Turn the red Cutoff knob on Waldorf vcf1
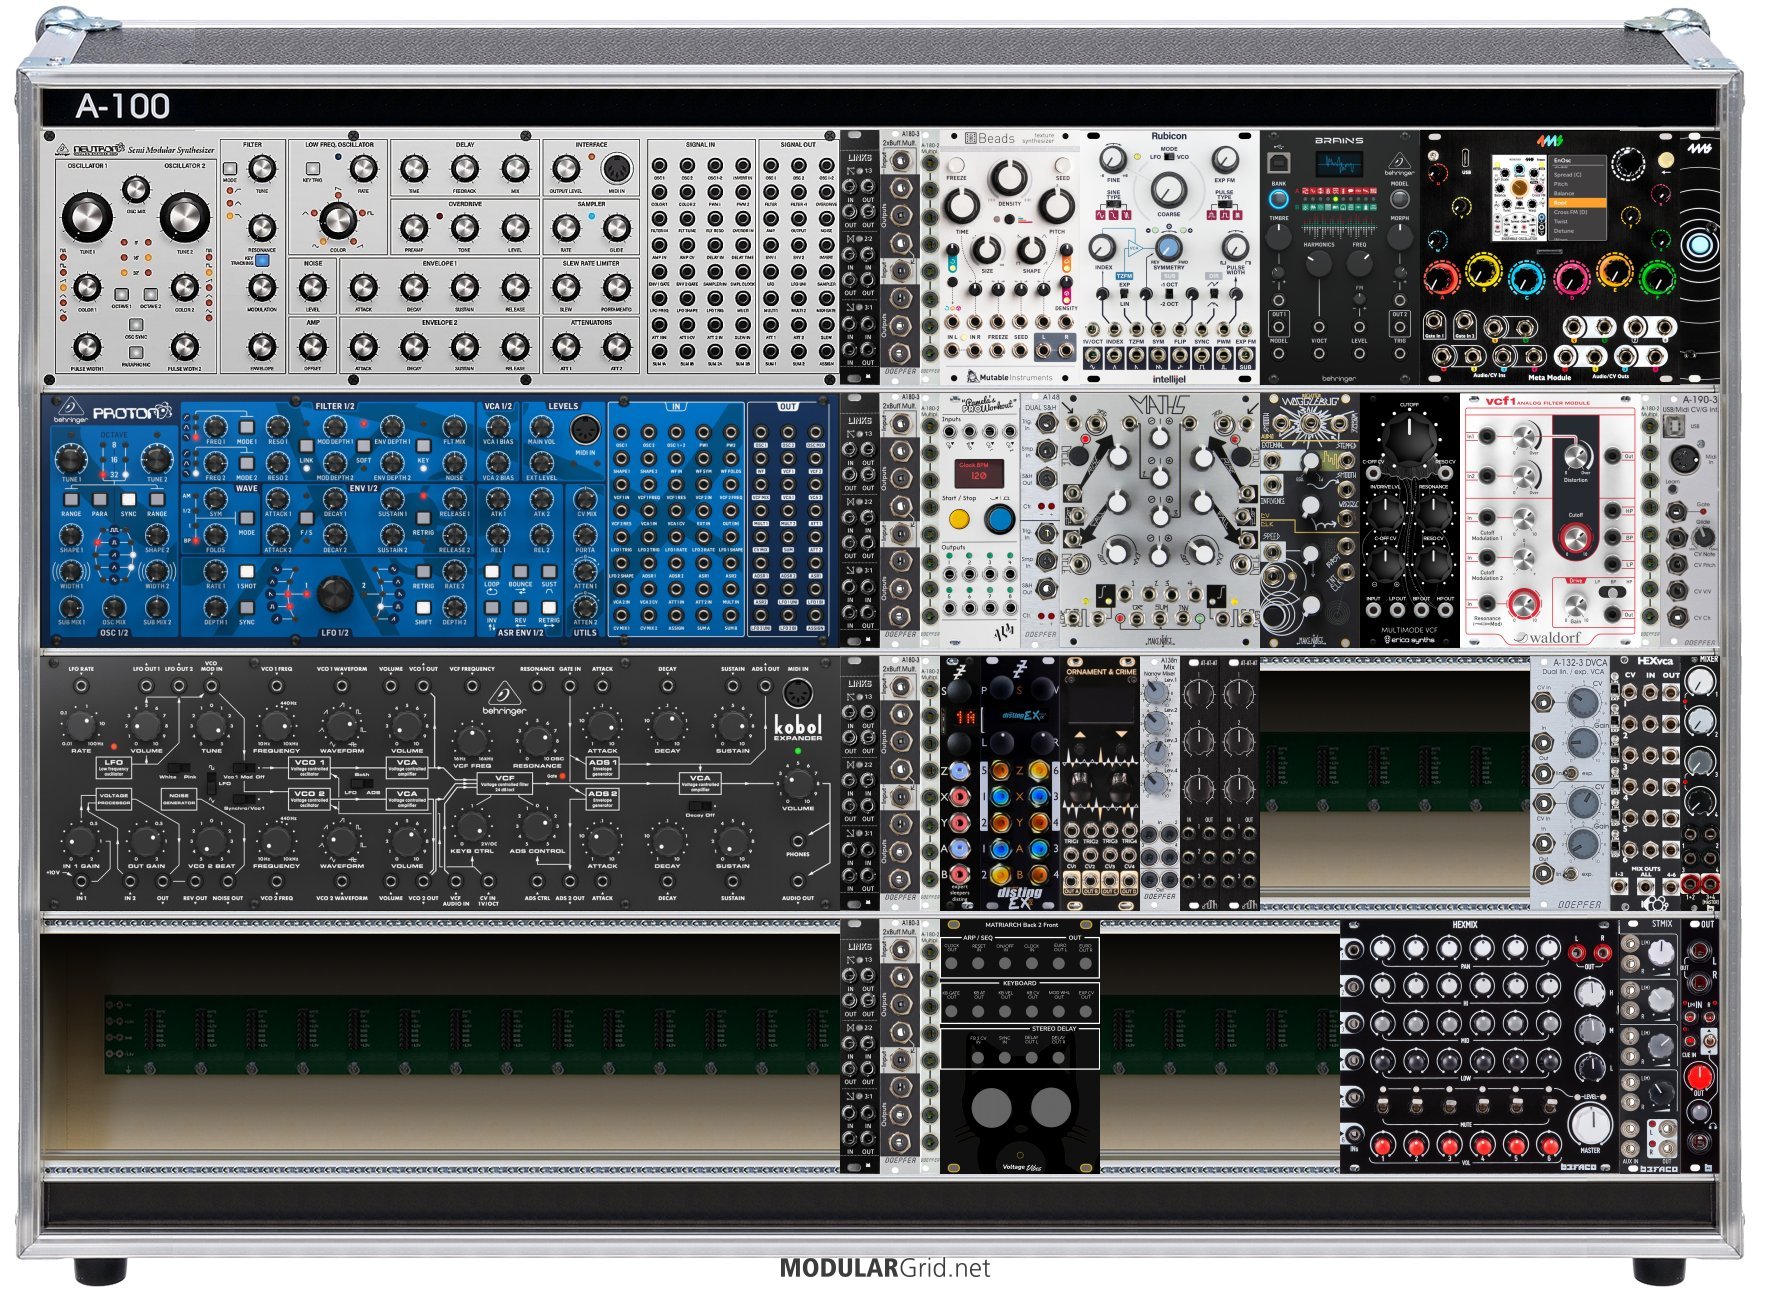The width and height of the screenshot is (1771, 1289). [1575, 540]
